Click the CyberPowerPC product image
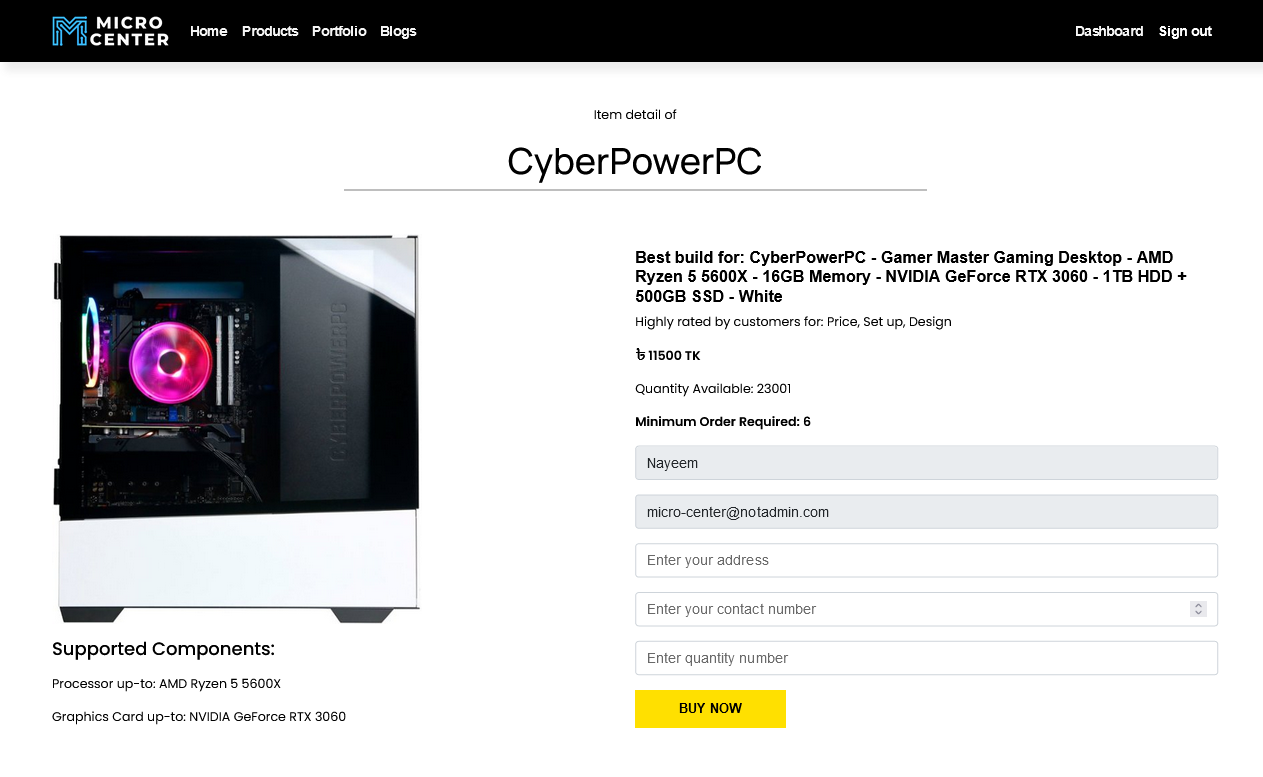Viewport: 1263px width, 777px height. click(237, 428)
